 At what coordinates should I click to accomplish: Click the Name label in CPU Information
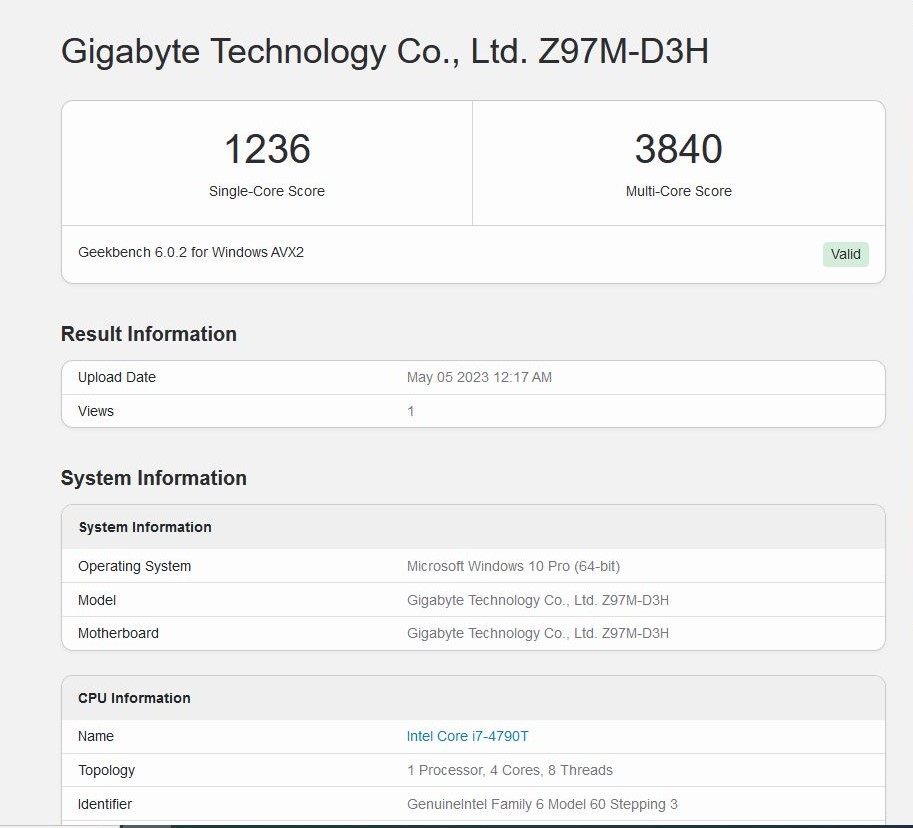point(95,736)
